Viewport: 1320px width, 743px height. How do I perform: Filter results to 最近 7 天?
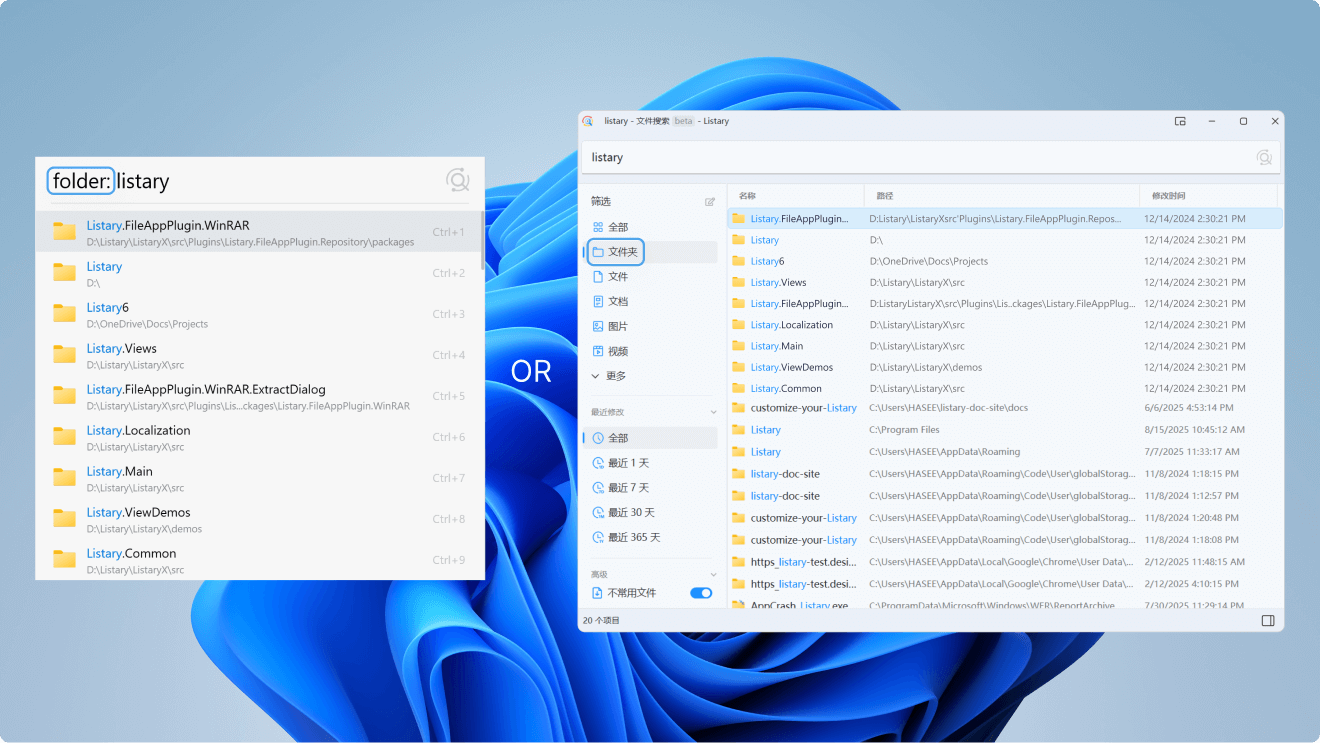click(650, 488)
